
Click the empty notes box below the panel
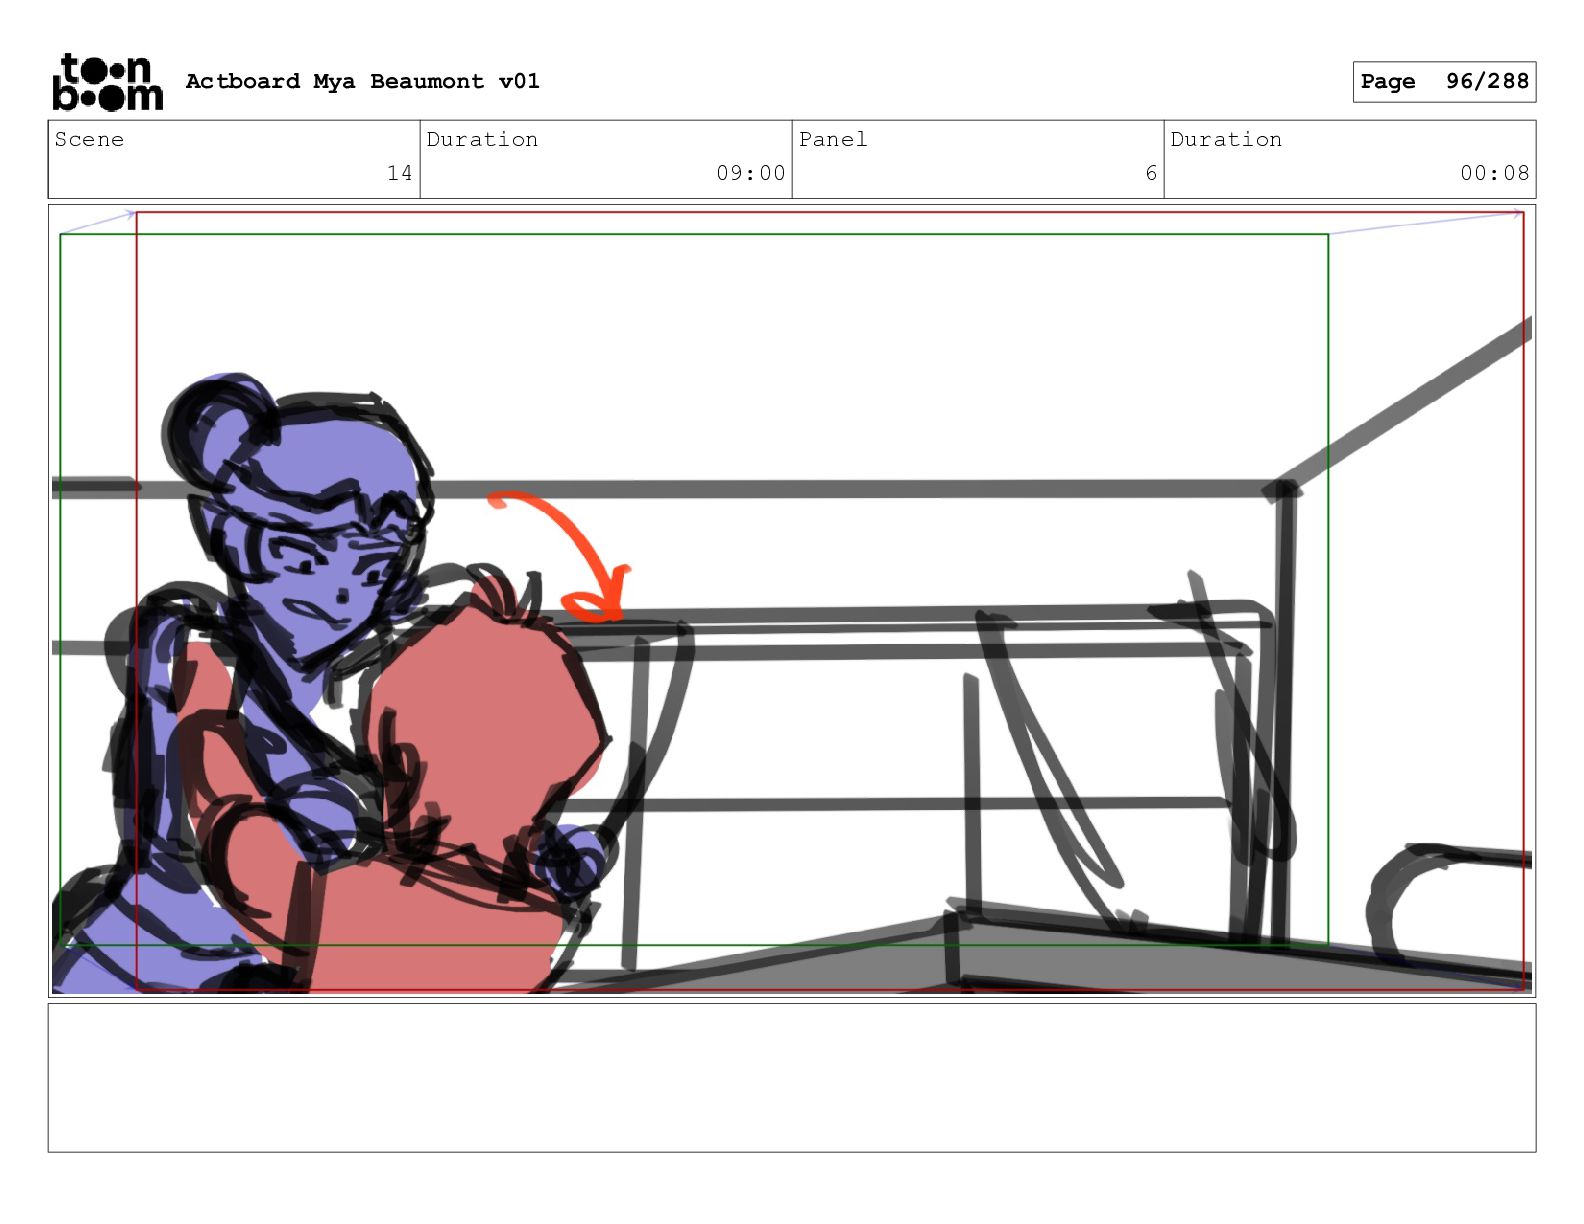792,1078
